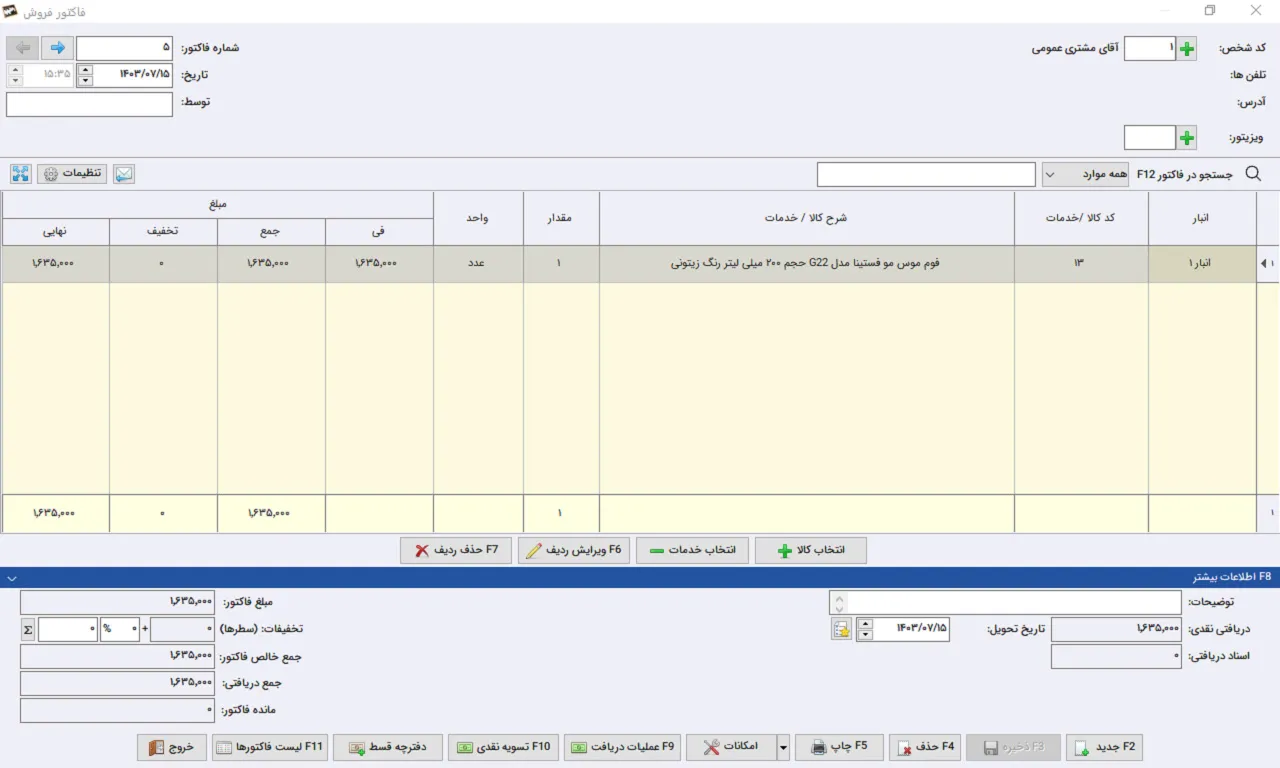Click the شماره فاکتور number field
The height and width of the screenshot is (768, 1280).
click(125, 48)
